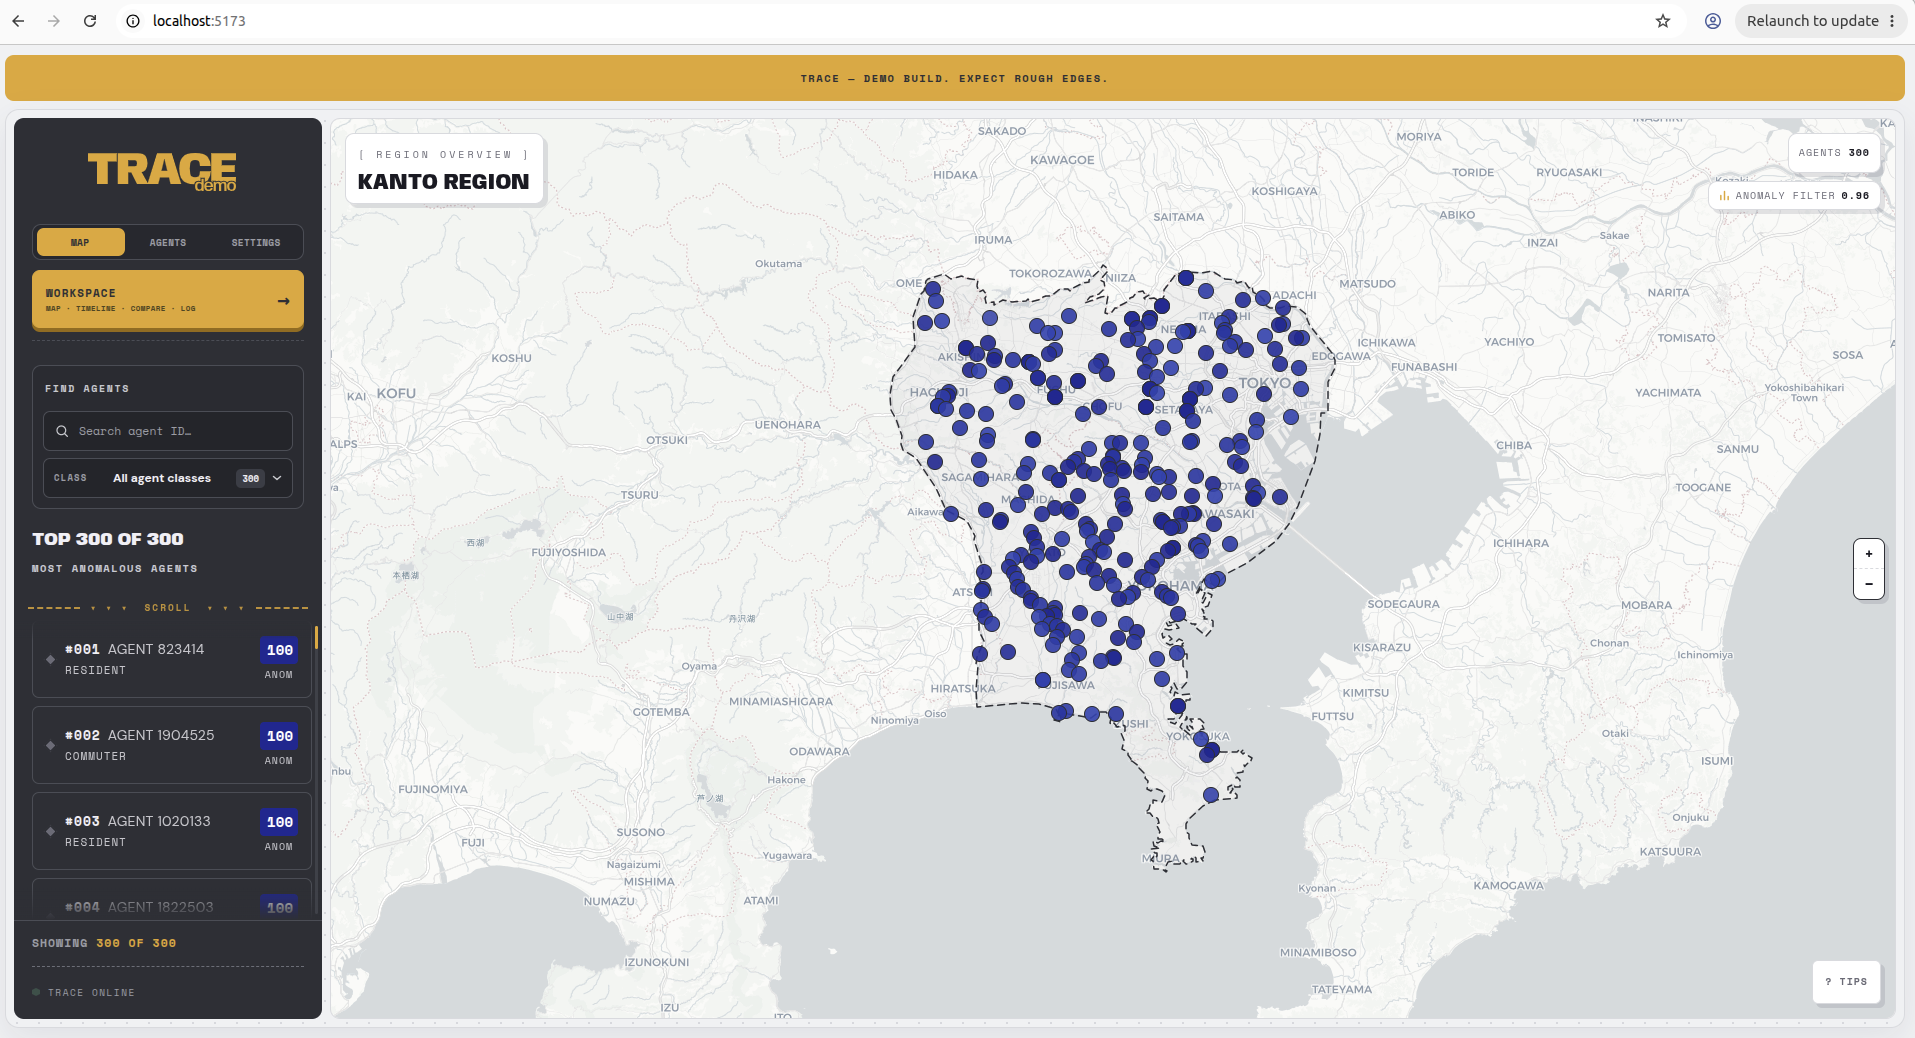Click the class dropdown chevron arrow
This screenshot has height=1038, width=1915.
click(277, 478)
